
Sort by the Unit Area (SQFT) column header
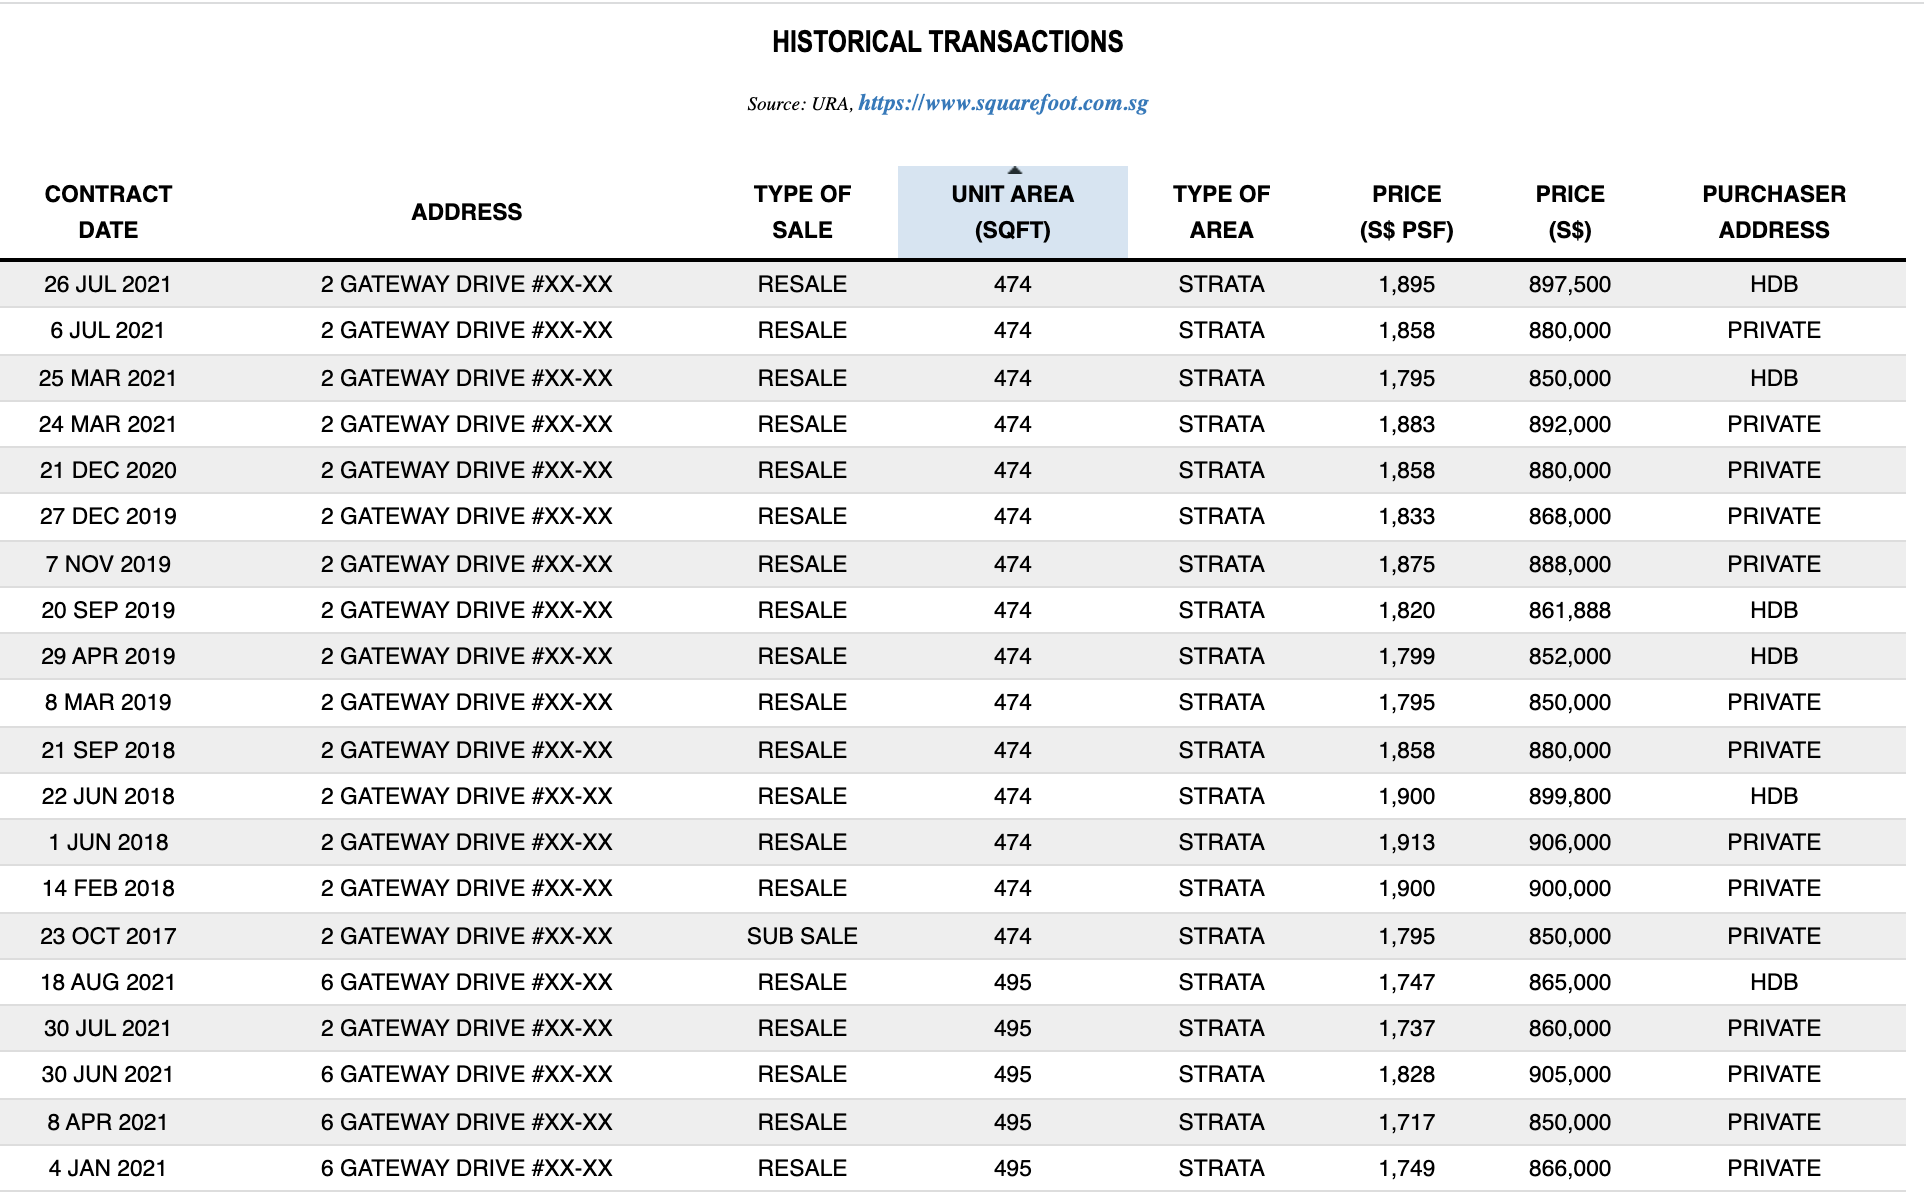click(1012, 212)
